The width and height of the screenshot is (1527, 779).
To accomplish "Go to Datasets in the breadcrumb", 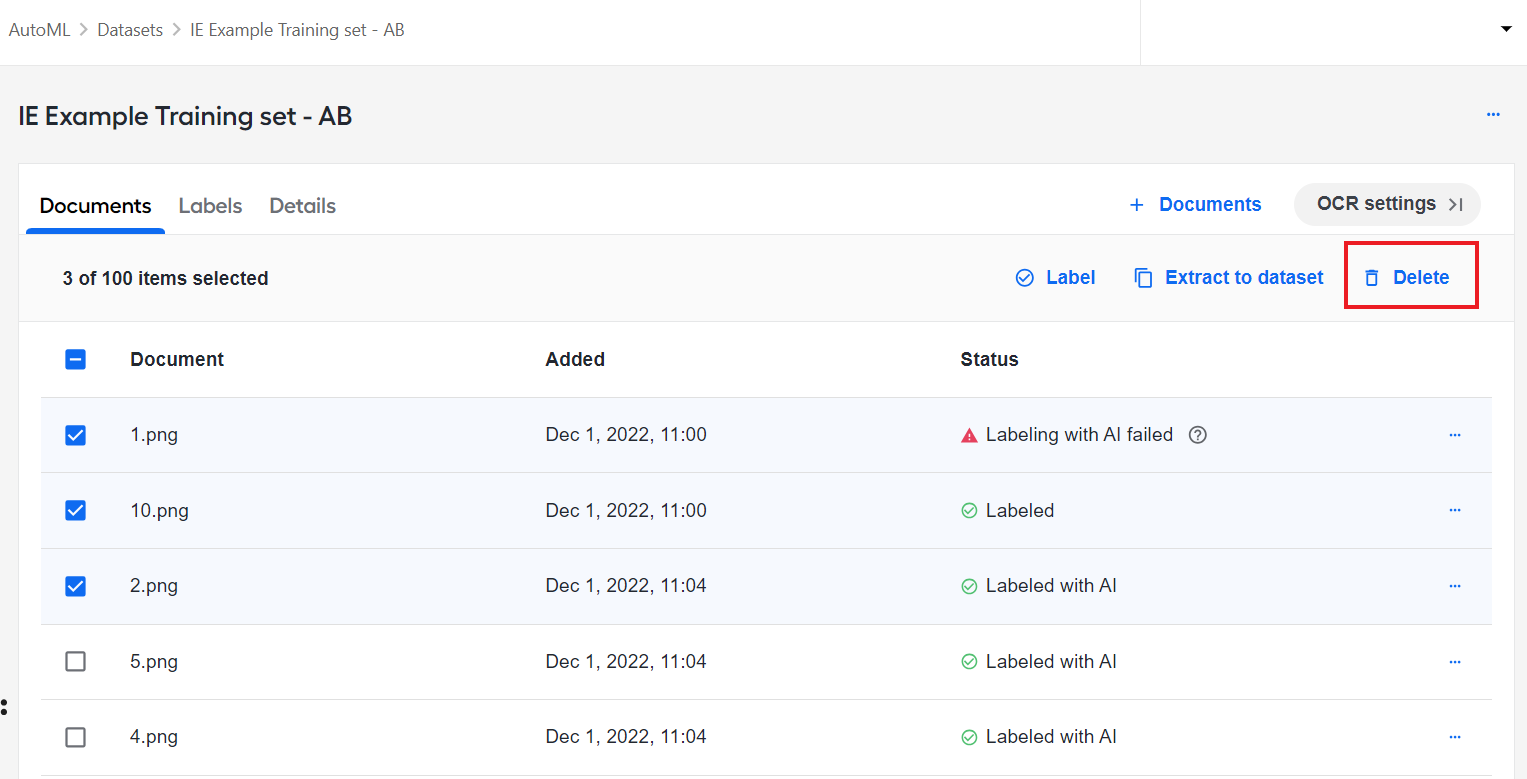I will (x=130, y=30).
